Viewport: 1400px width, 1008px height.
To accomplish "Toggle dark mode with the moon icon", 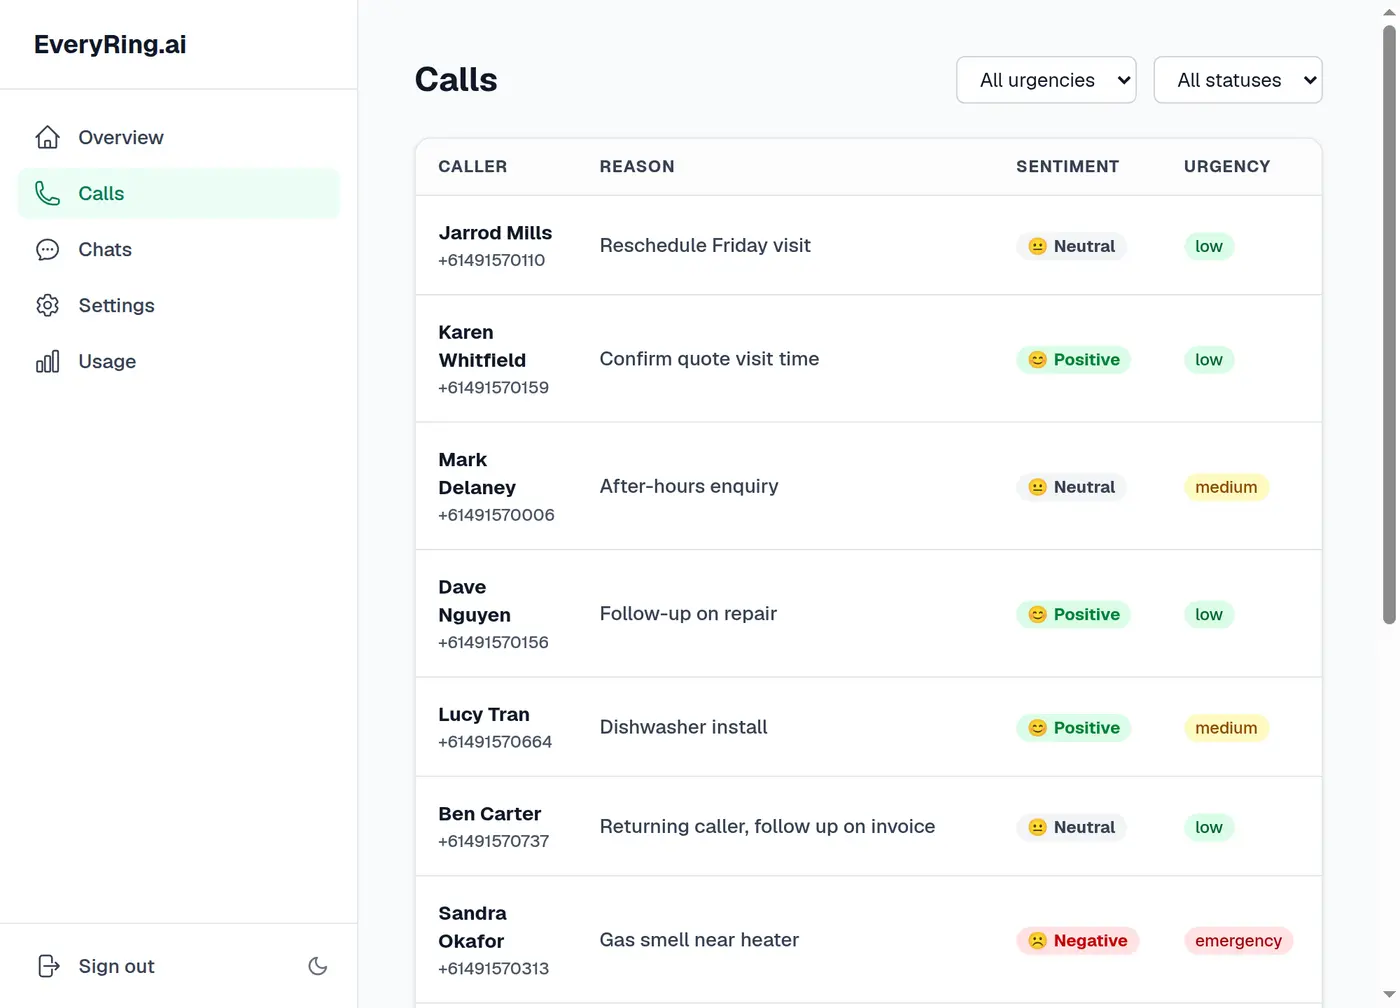I will pos(318,966).
